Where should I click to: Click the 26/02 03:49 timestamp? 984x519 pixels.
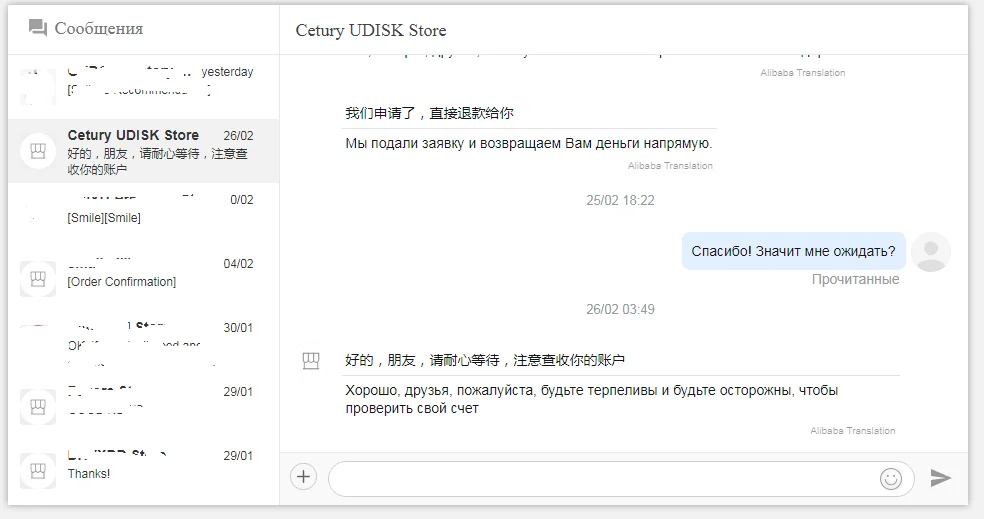pyautogui.click(x=620, y=309)
